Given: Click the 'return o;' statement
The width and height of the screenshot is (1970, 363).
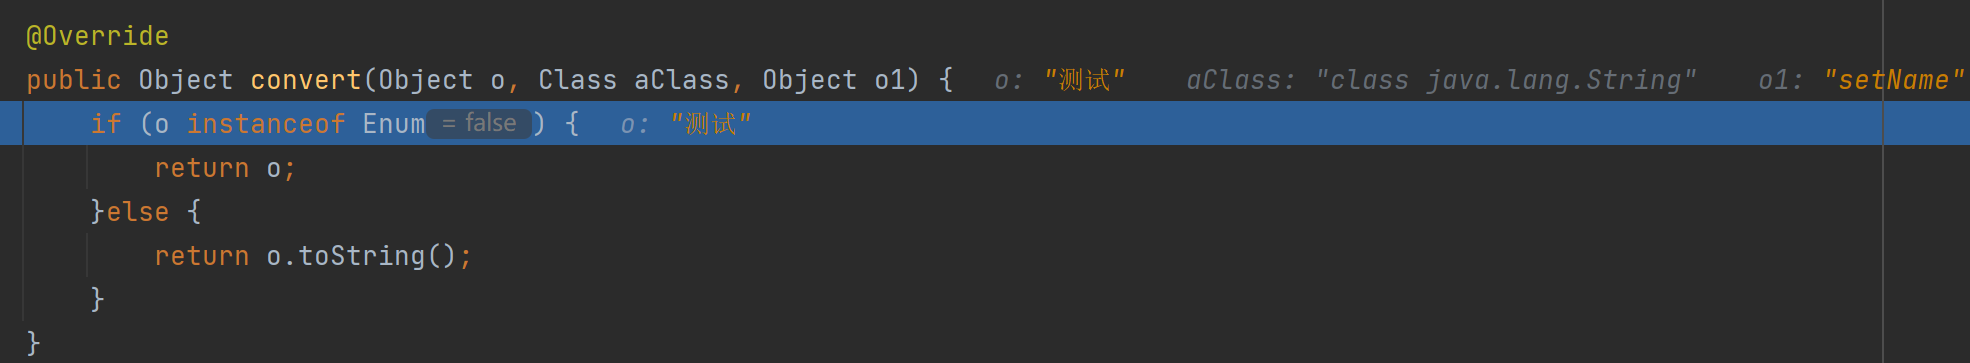Looking at the screenshot, I should click(225, 168).
